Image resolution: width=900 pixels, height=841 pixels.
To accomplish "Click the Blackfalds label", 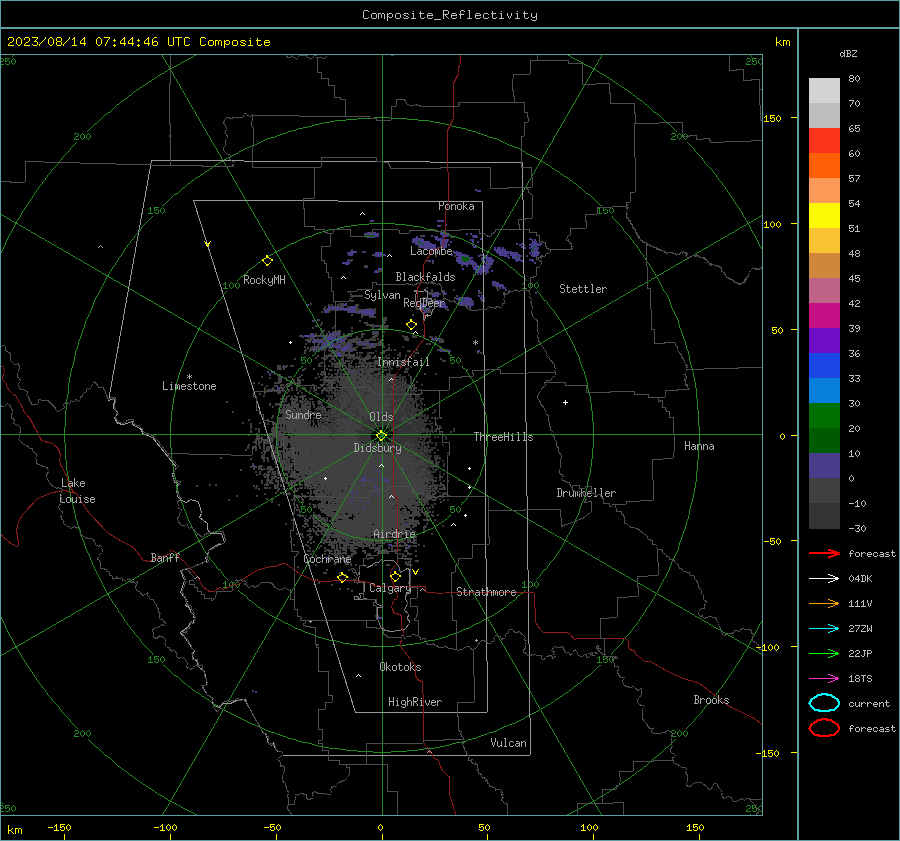I will tap(425, 277).
